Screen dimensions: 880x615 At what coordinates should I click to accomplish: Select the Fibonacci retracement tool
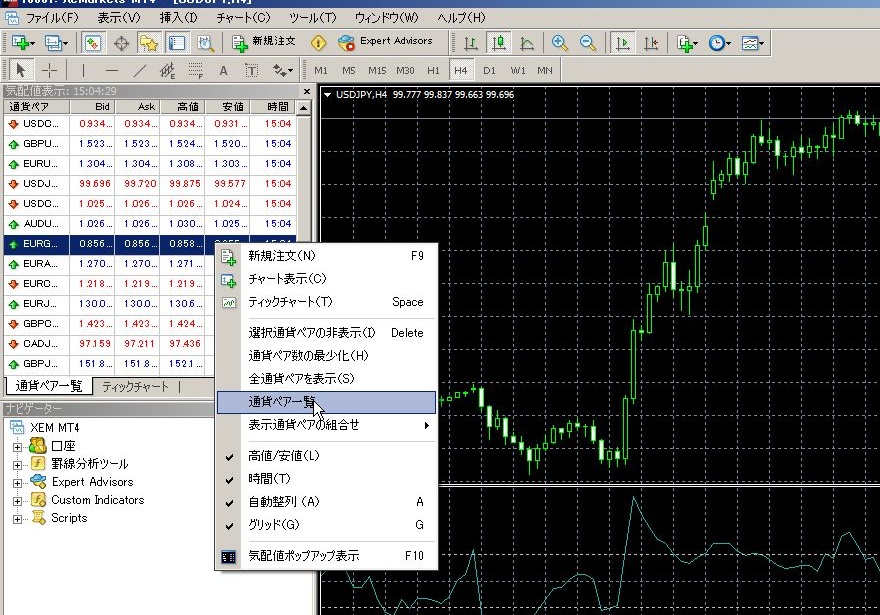[195, 71]
